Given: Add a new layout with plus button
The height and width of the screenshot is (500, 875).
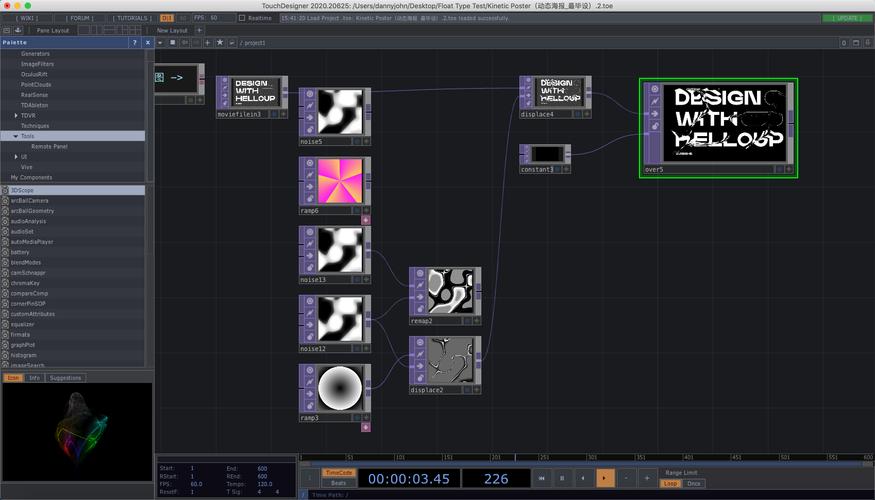Looking at the screenshot, I should point(199,30).
